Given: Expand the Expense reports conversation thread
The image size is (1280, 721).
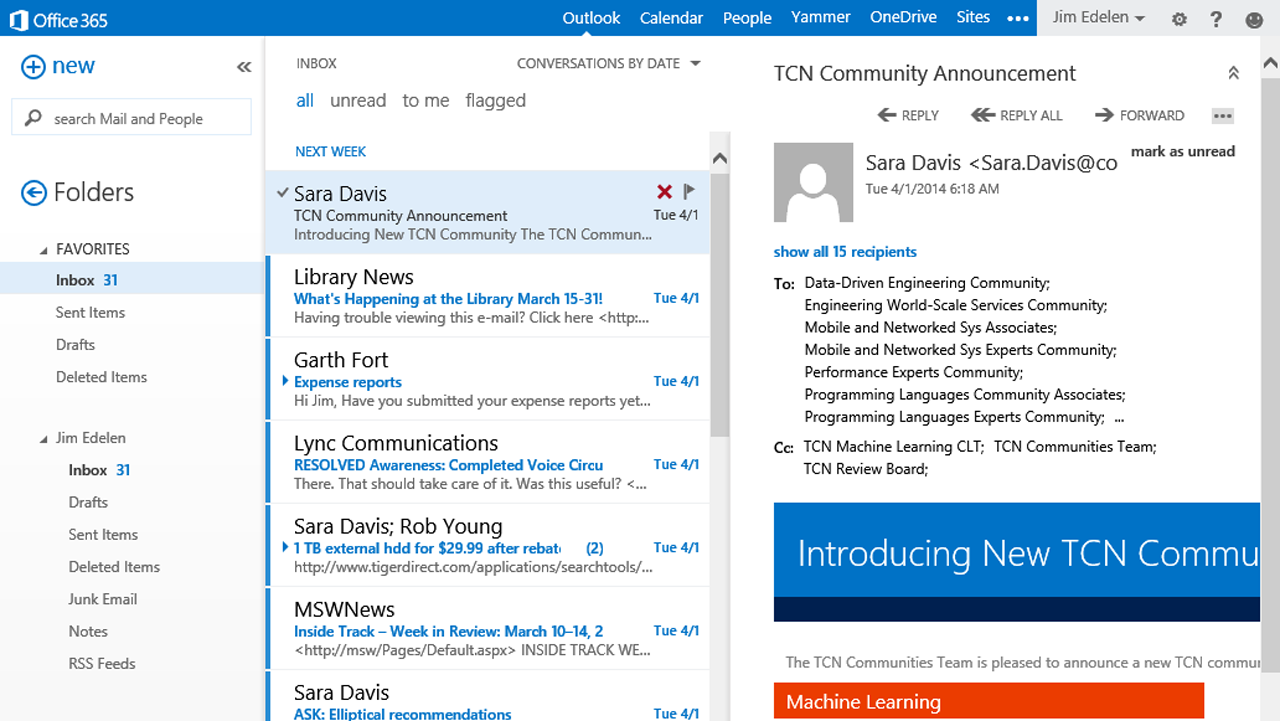Looking at the screenshot, I should (x=286, y=381).
